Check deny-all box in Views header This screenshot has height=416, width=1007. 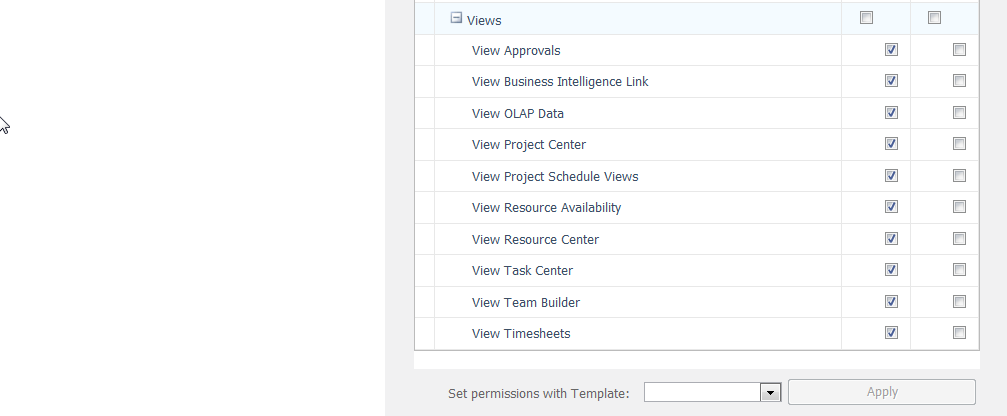pos(935,17)
